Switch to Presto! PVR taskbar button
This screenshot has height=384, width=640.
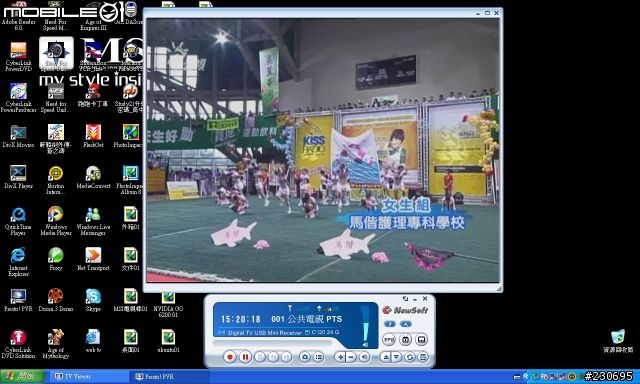[169, 376]
